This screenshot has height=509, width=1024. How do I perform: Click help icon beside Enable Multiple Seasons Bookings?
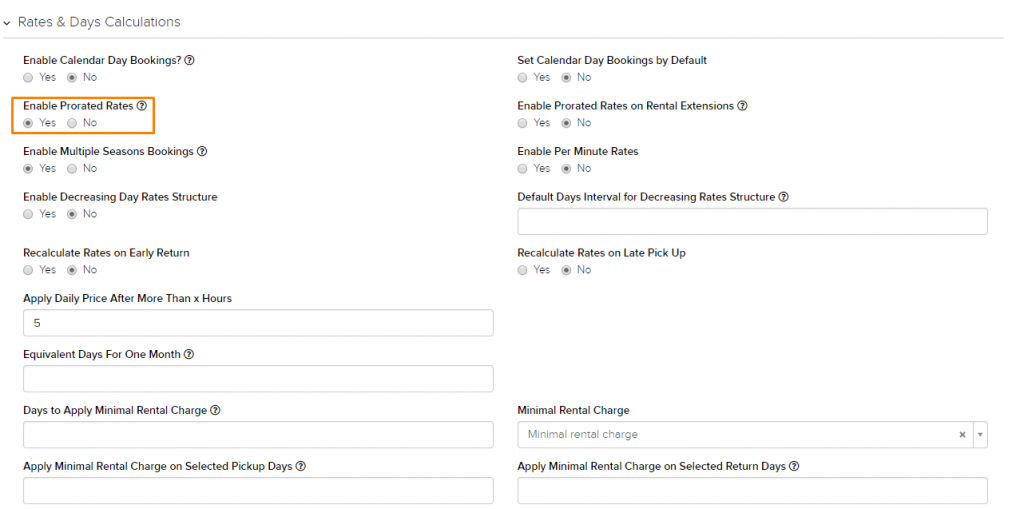point(202,152)
